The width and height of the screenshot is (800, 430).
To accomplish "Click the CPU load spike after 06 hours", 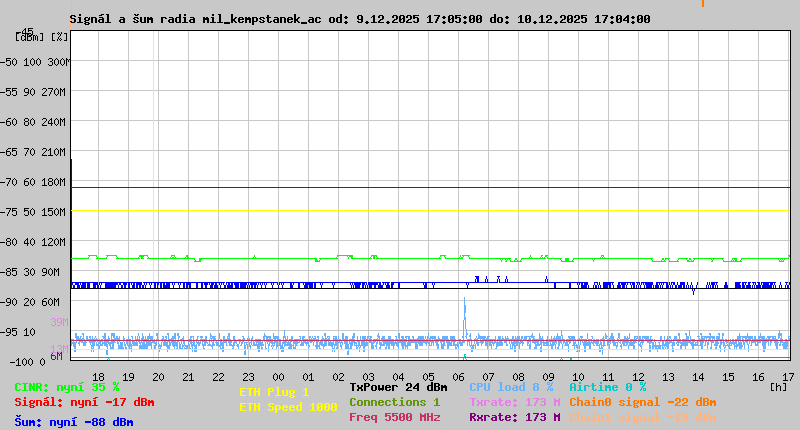I will (x=465, y=315).
